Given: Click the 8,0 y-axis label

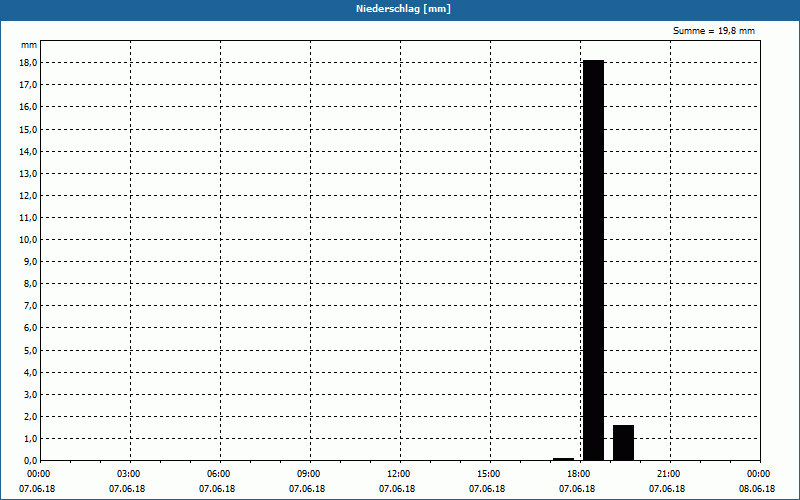Looking at the screenshot, I should [x=31, y=284].
